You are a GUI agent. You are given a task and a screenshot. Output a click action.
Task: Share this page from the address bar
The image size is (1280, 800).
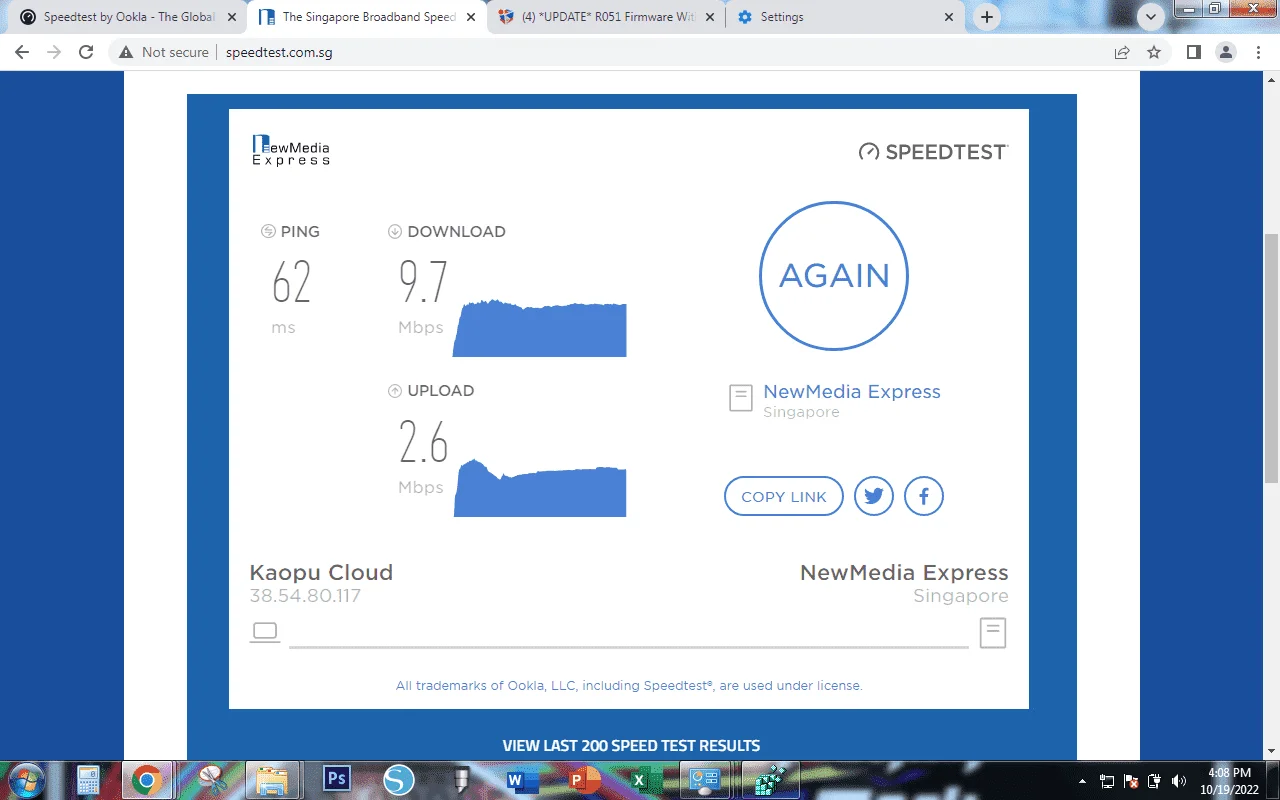[1122, 52]
